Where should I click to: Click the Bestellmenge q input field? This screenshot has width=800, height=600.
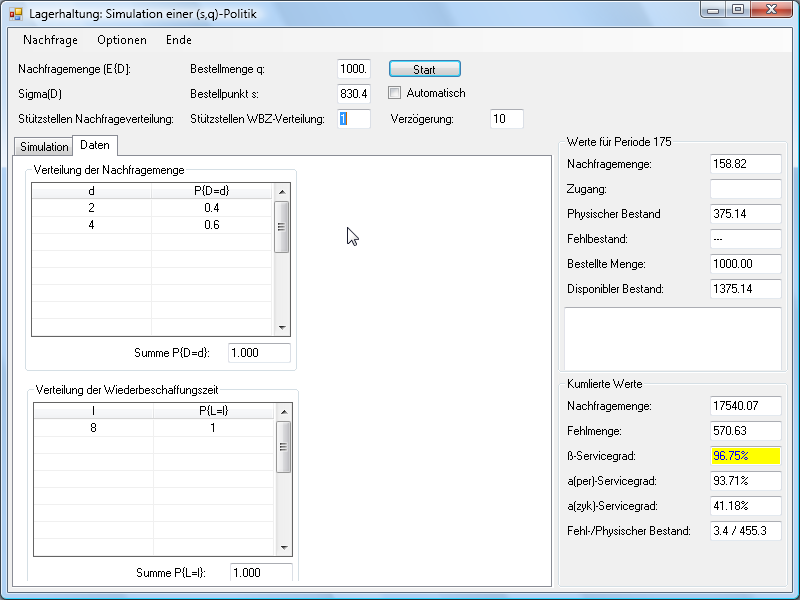pyautogui.click(x=354, y=69)
